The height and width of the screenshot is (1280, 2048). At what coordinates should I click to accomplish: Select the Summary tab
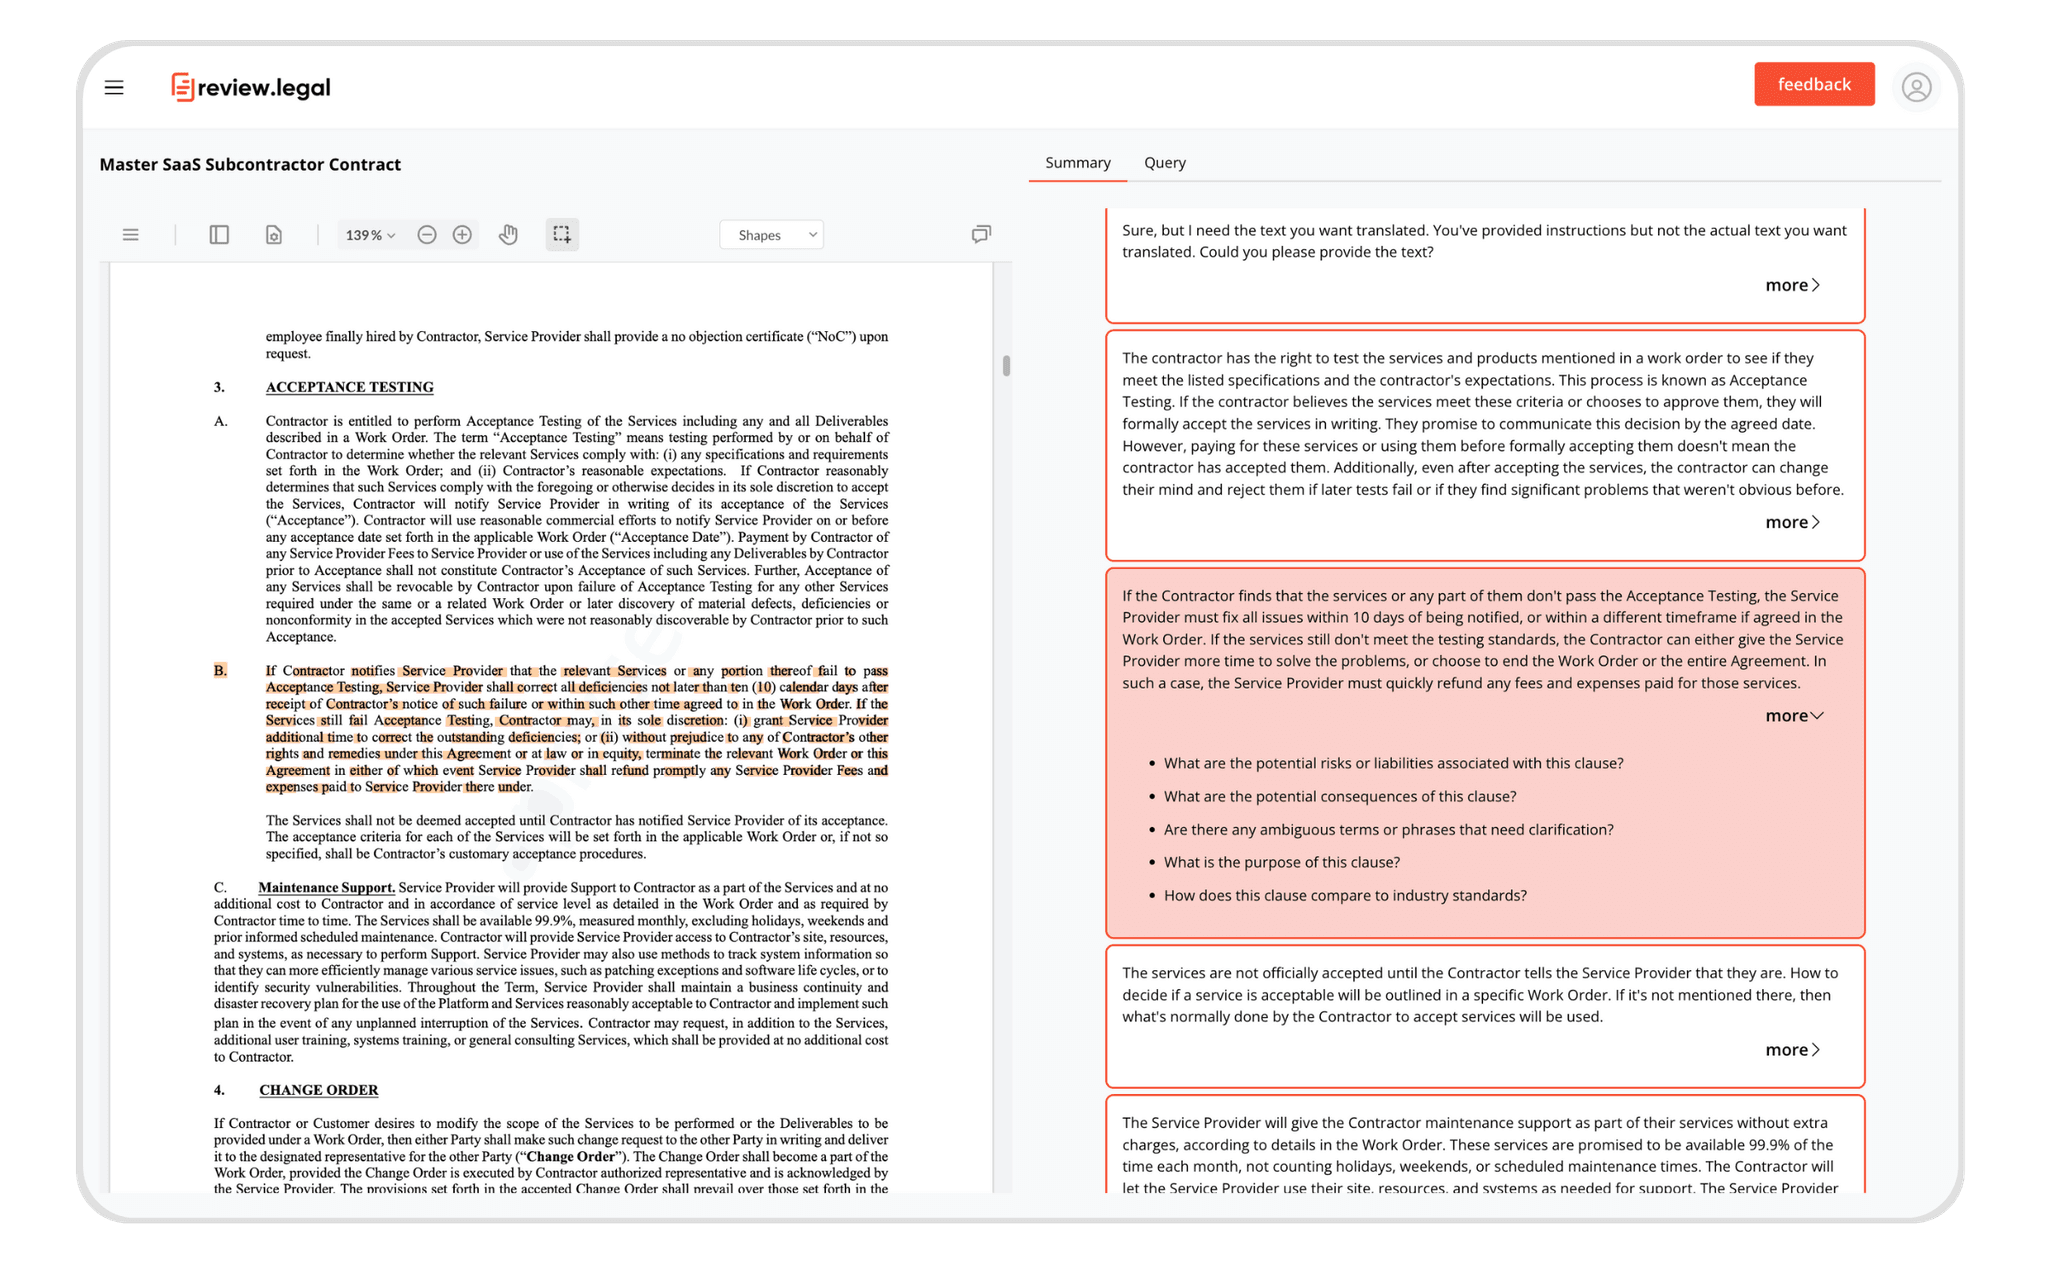click(x=1077, y=163)
